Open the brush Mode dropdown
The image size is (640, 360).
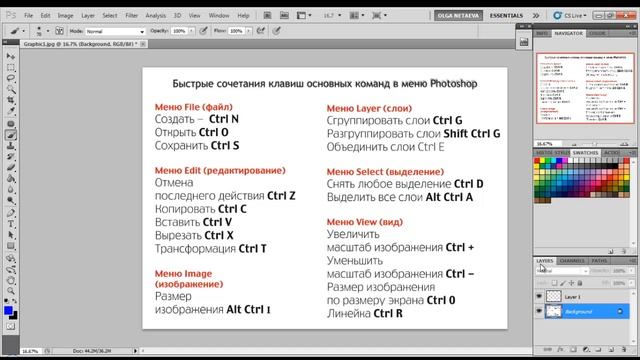coord(115,31)
